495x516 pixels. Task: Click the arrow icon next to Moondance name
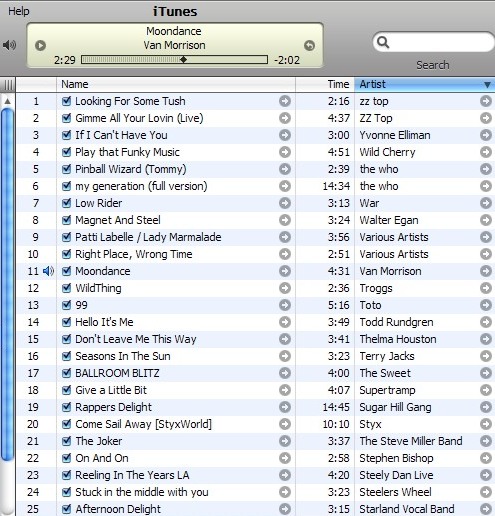285,271
